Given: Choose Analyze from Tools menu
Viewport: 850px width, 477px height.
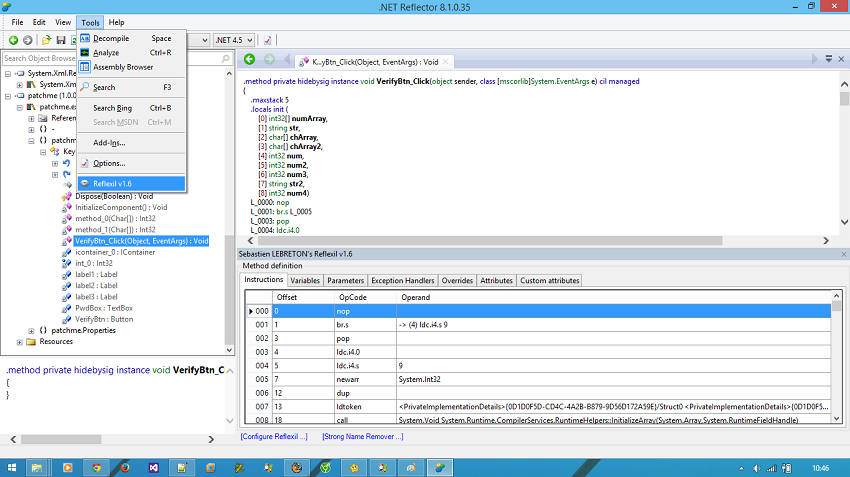Looking at the screenshot, I should pos(132,53).
